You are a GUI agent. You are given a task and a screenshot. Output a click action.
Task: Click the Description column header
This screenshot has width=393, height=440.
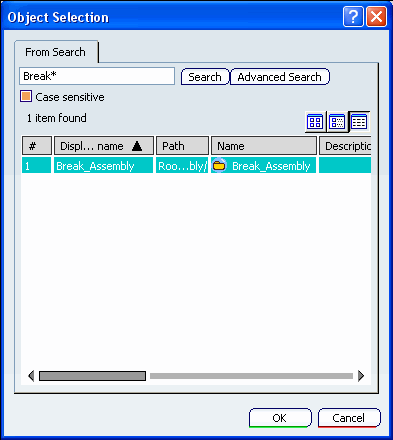345,146
